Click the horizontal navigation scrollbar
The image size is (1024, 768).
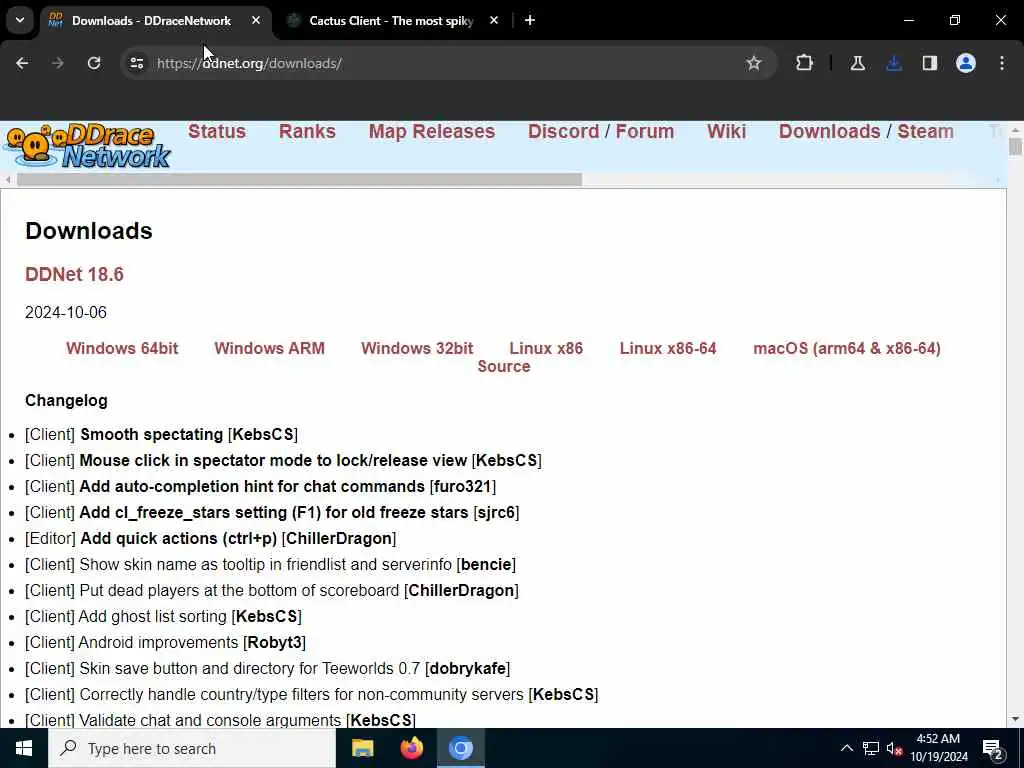(299, 180)
